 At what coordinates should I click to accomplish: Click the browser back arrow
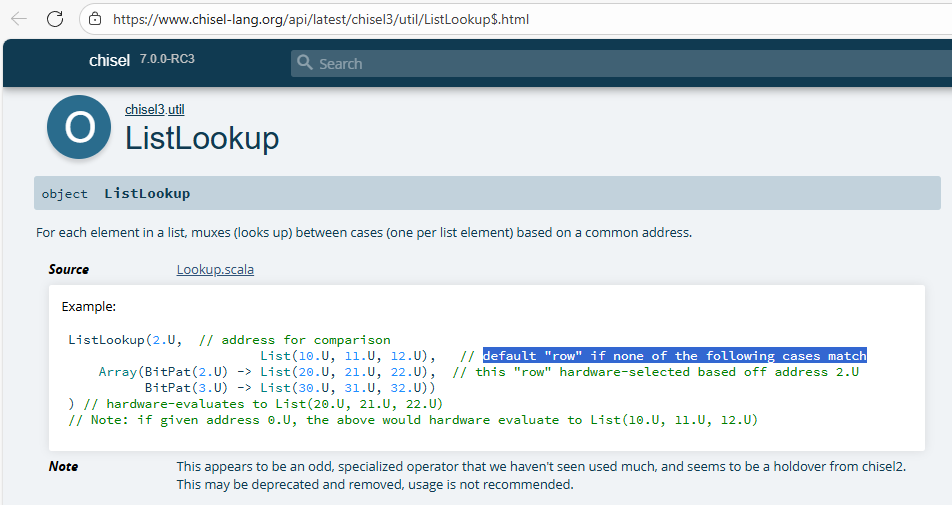click(x=19, y=19)
